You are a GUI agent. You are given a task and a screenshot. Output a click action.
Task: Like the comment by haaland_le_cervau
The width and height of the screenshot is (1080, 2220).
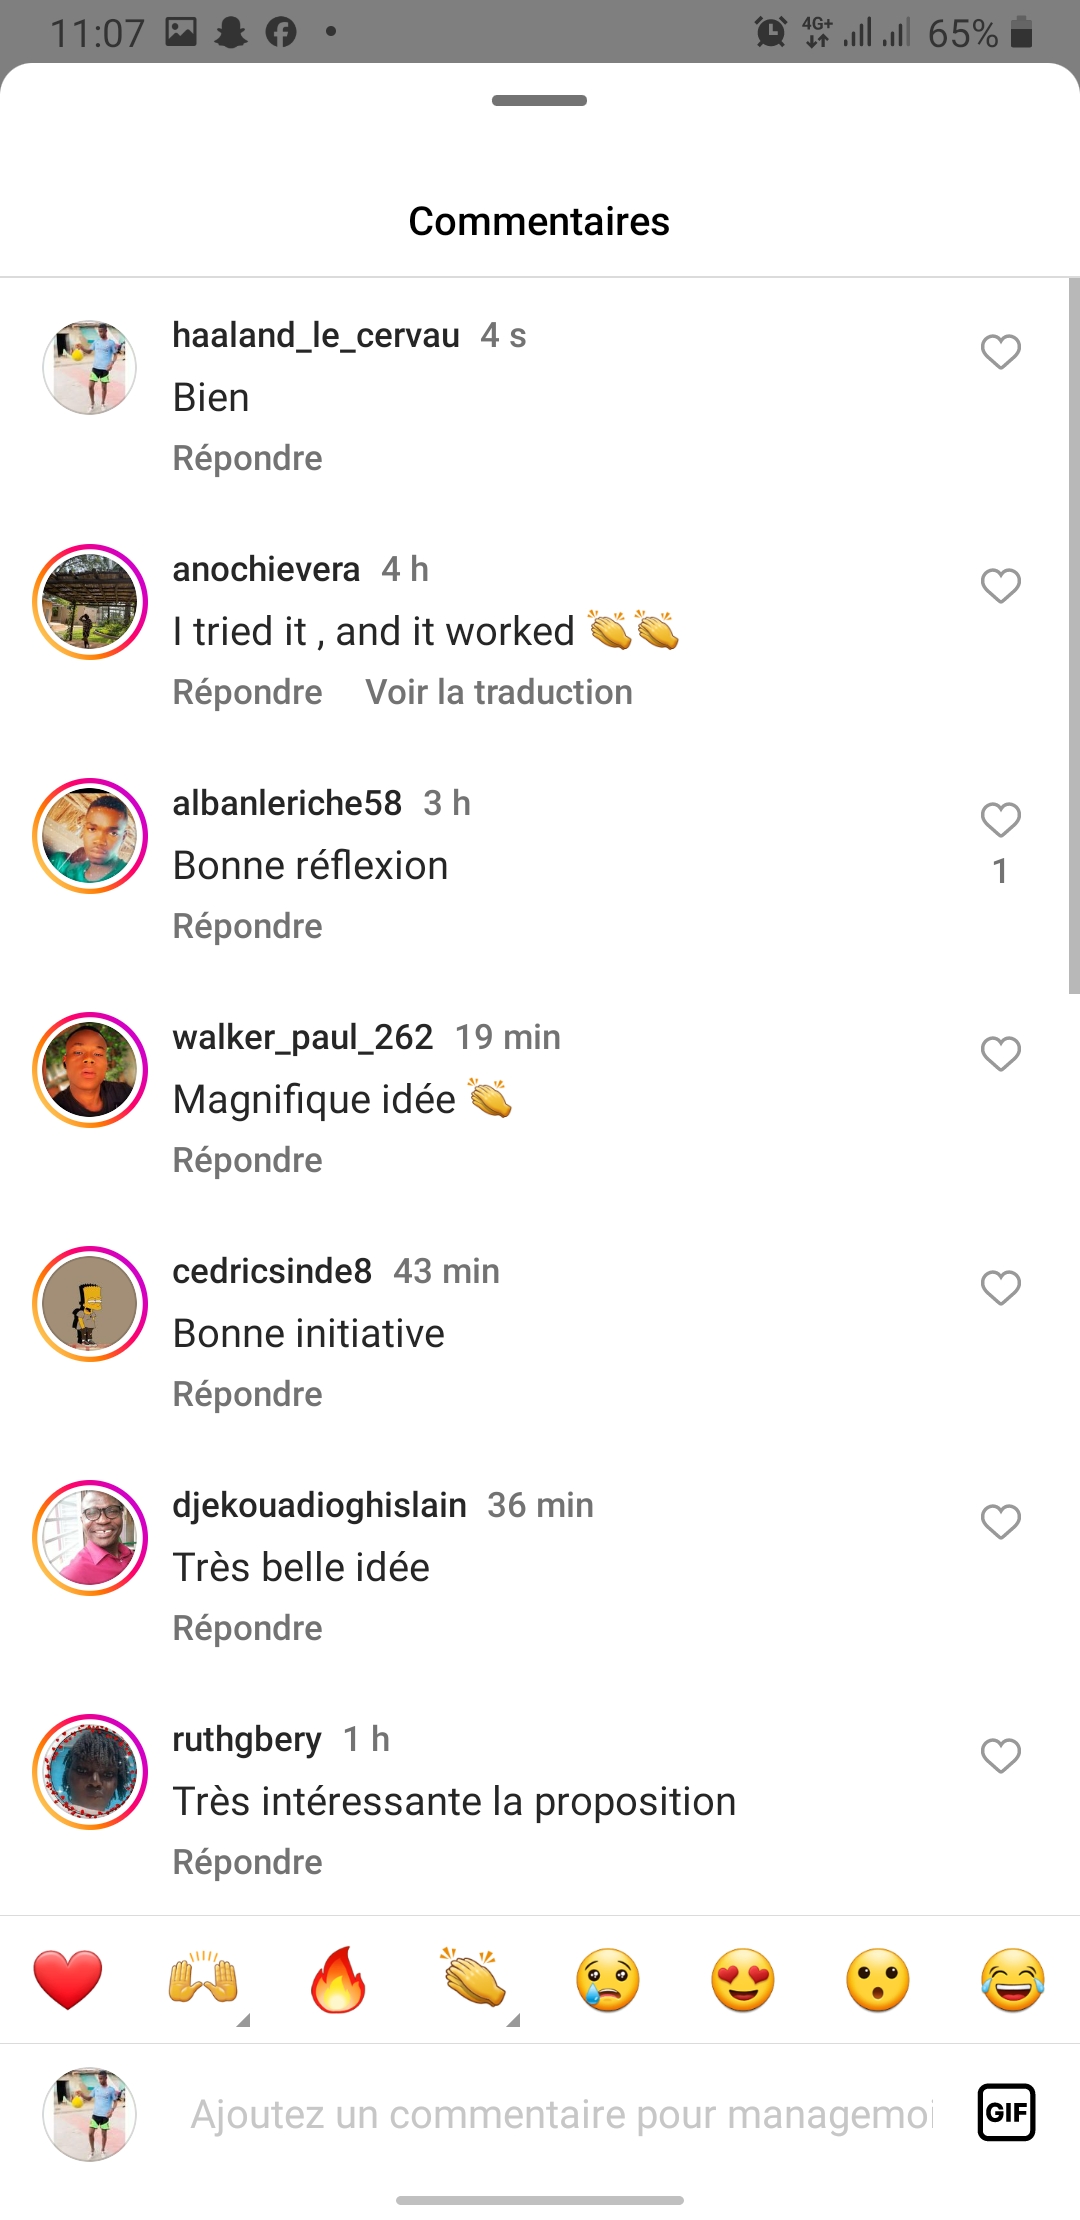point(1000,352)
